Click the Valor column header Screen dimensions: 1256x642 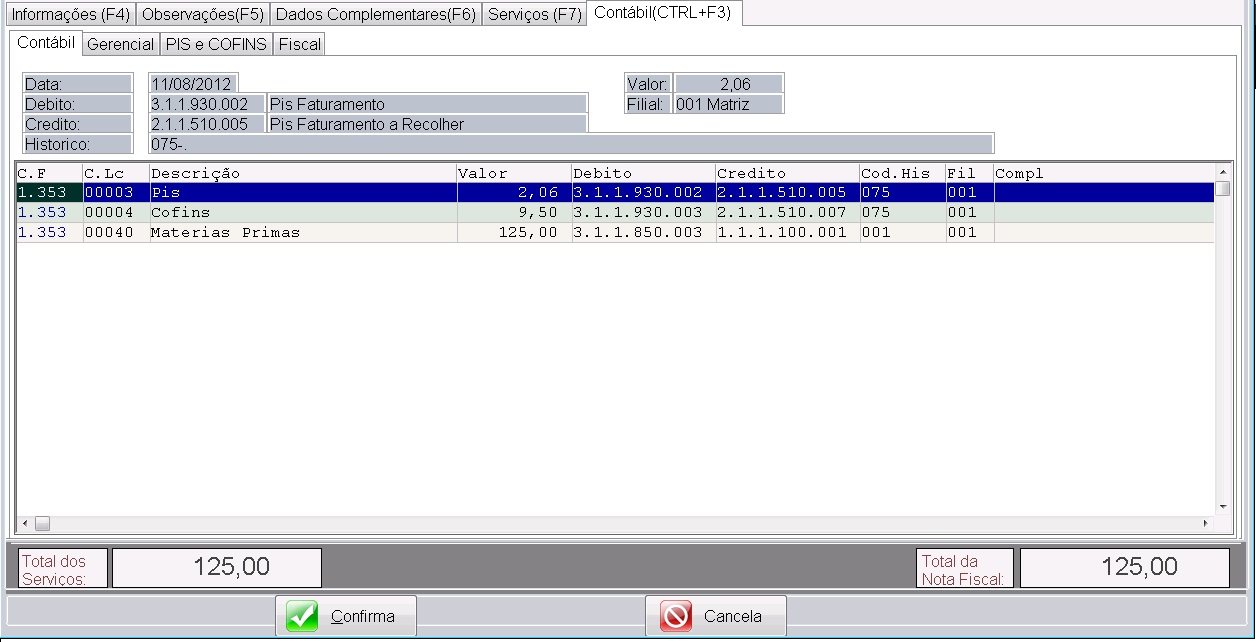(x=513, y=173)
